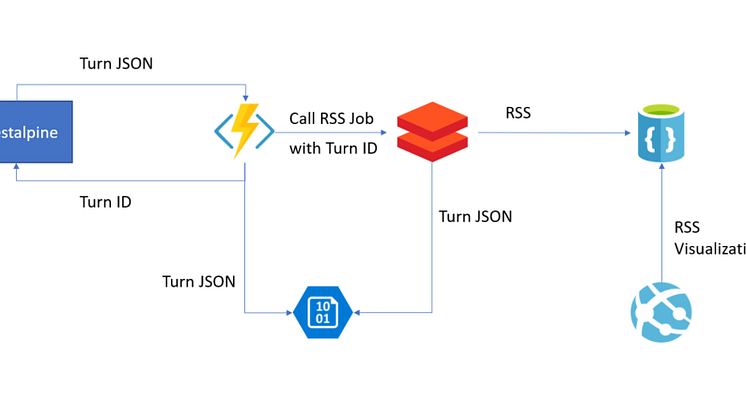Image resolution: width=746 pixels, height=419 pixels.
Task: Select the "Turn ID" label below the blue box
Action: coord(106,202)
